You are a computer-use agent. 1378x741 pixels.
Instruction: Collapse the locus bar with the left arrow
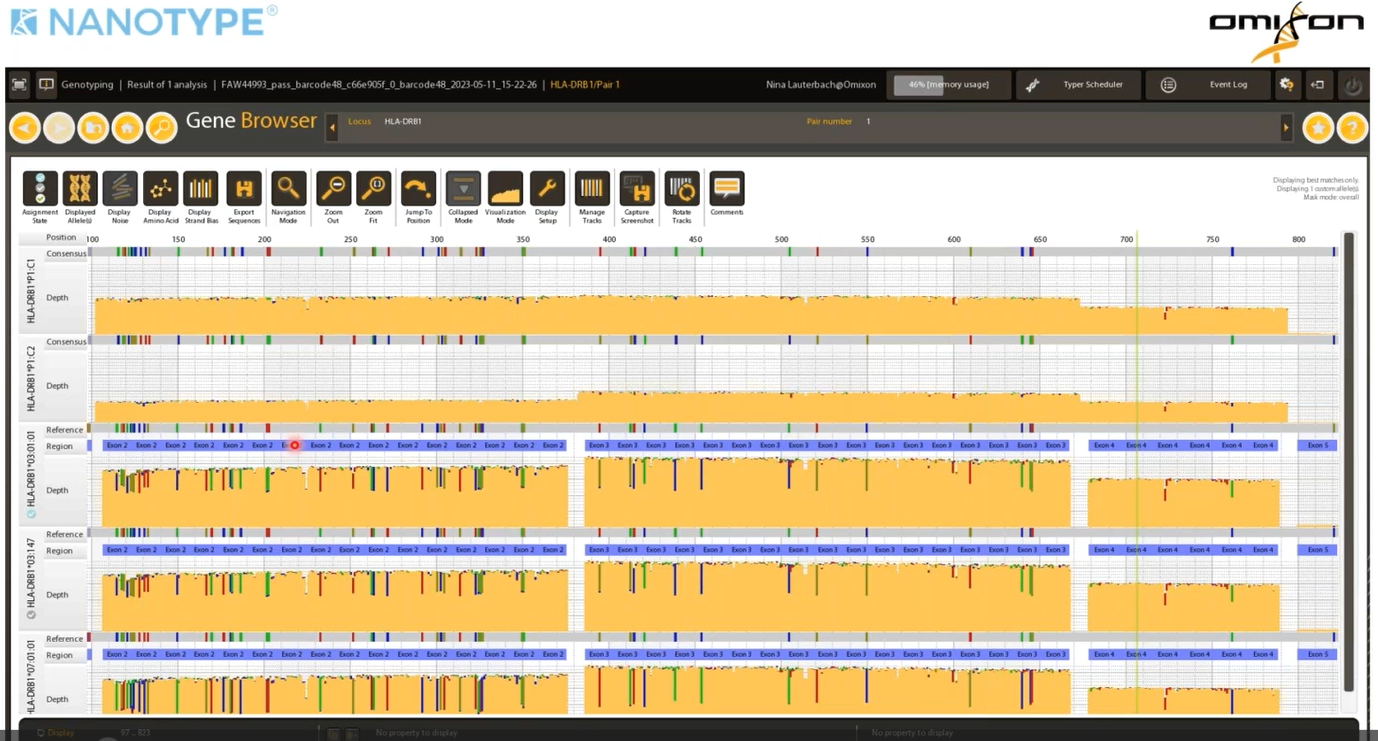332,127
